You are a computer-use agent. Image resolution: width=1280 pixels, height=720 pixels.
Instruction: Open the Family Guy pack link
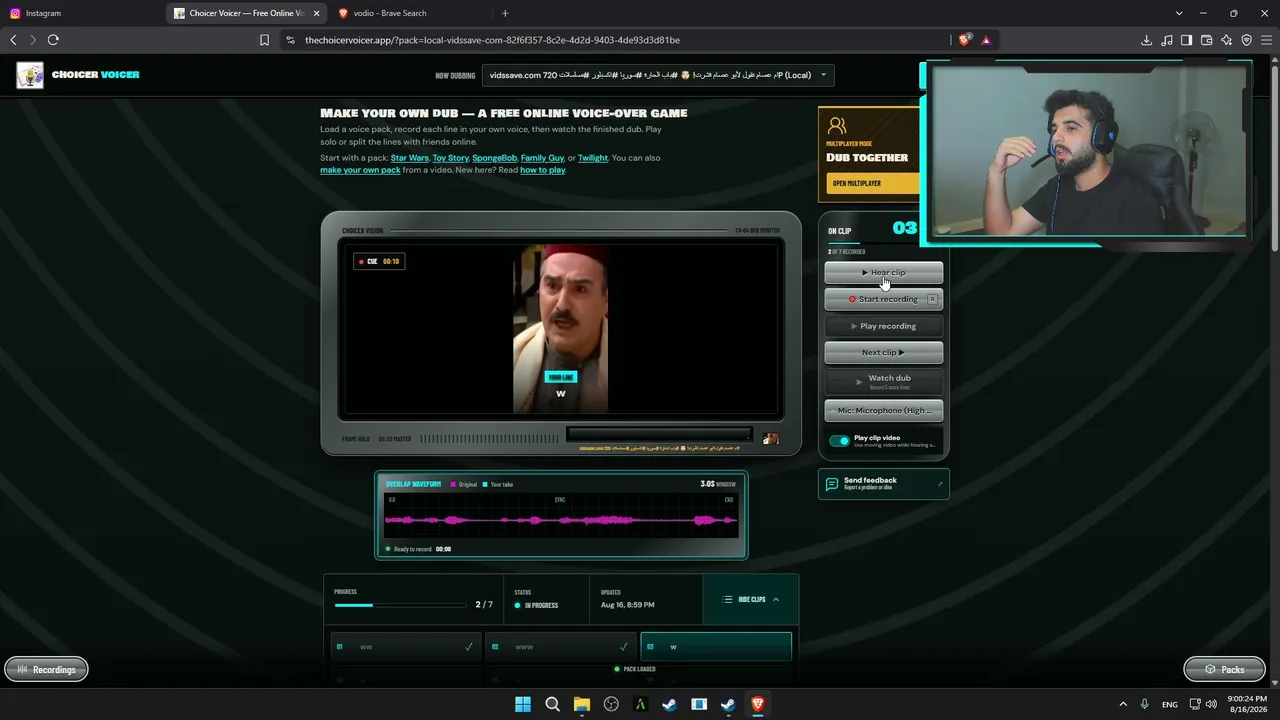click(x=542, y=158)
